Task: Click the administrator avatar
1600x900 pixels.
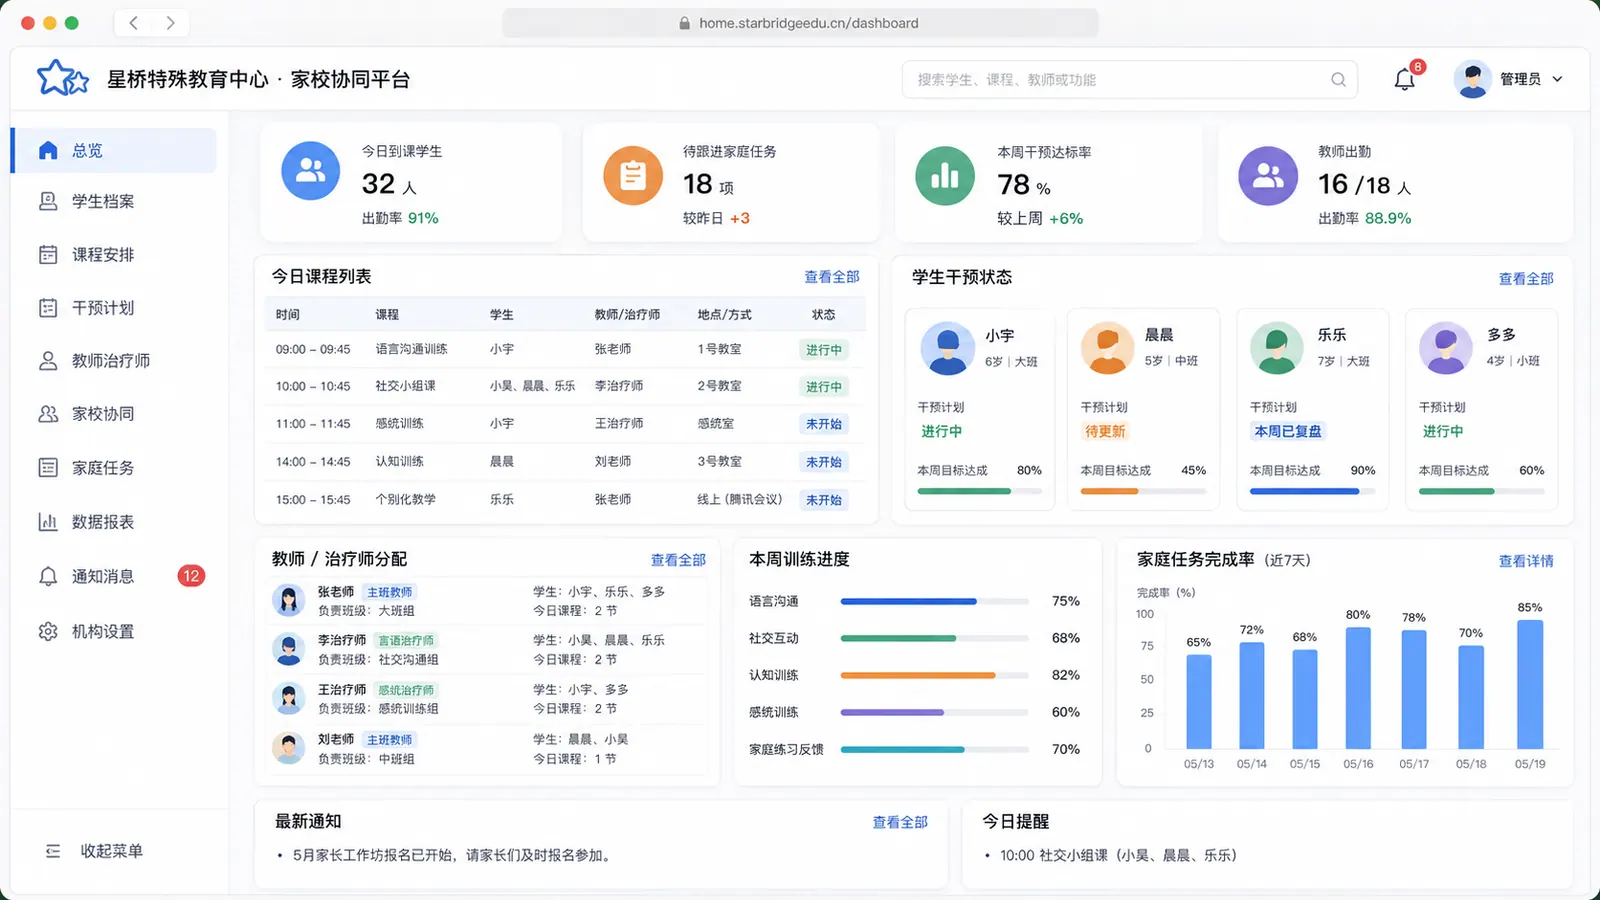Action: (1472, 79)
